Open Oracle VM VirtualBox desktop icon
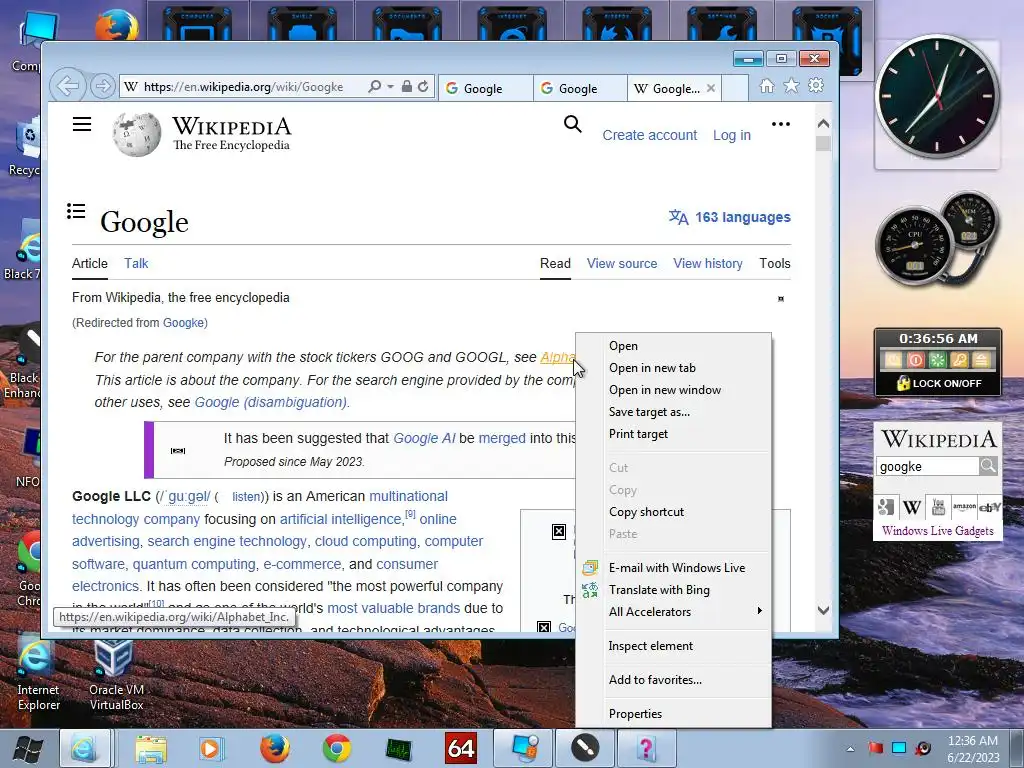This screenshot has height=768, width=1024. coord(116,676)
